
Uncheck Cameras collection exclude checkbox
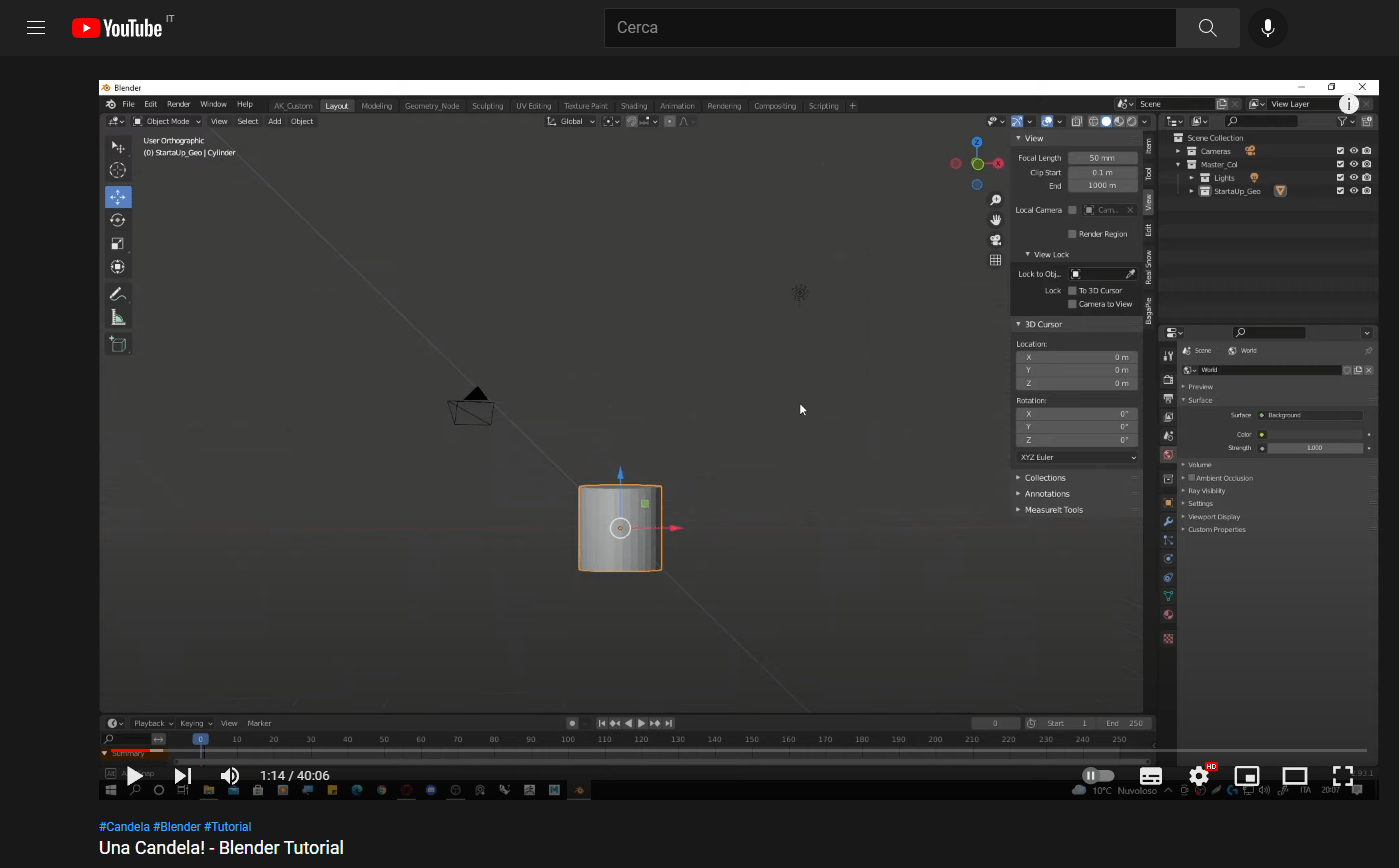point(1341,151)
